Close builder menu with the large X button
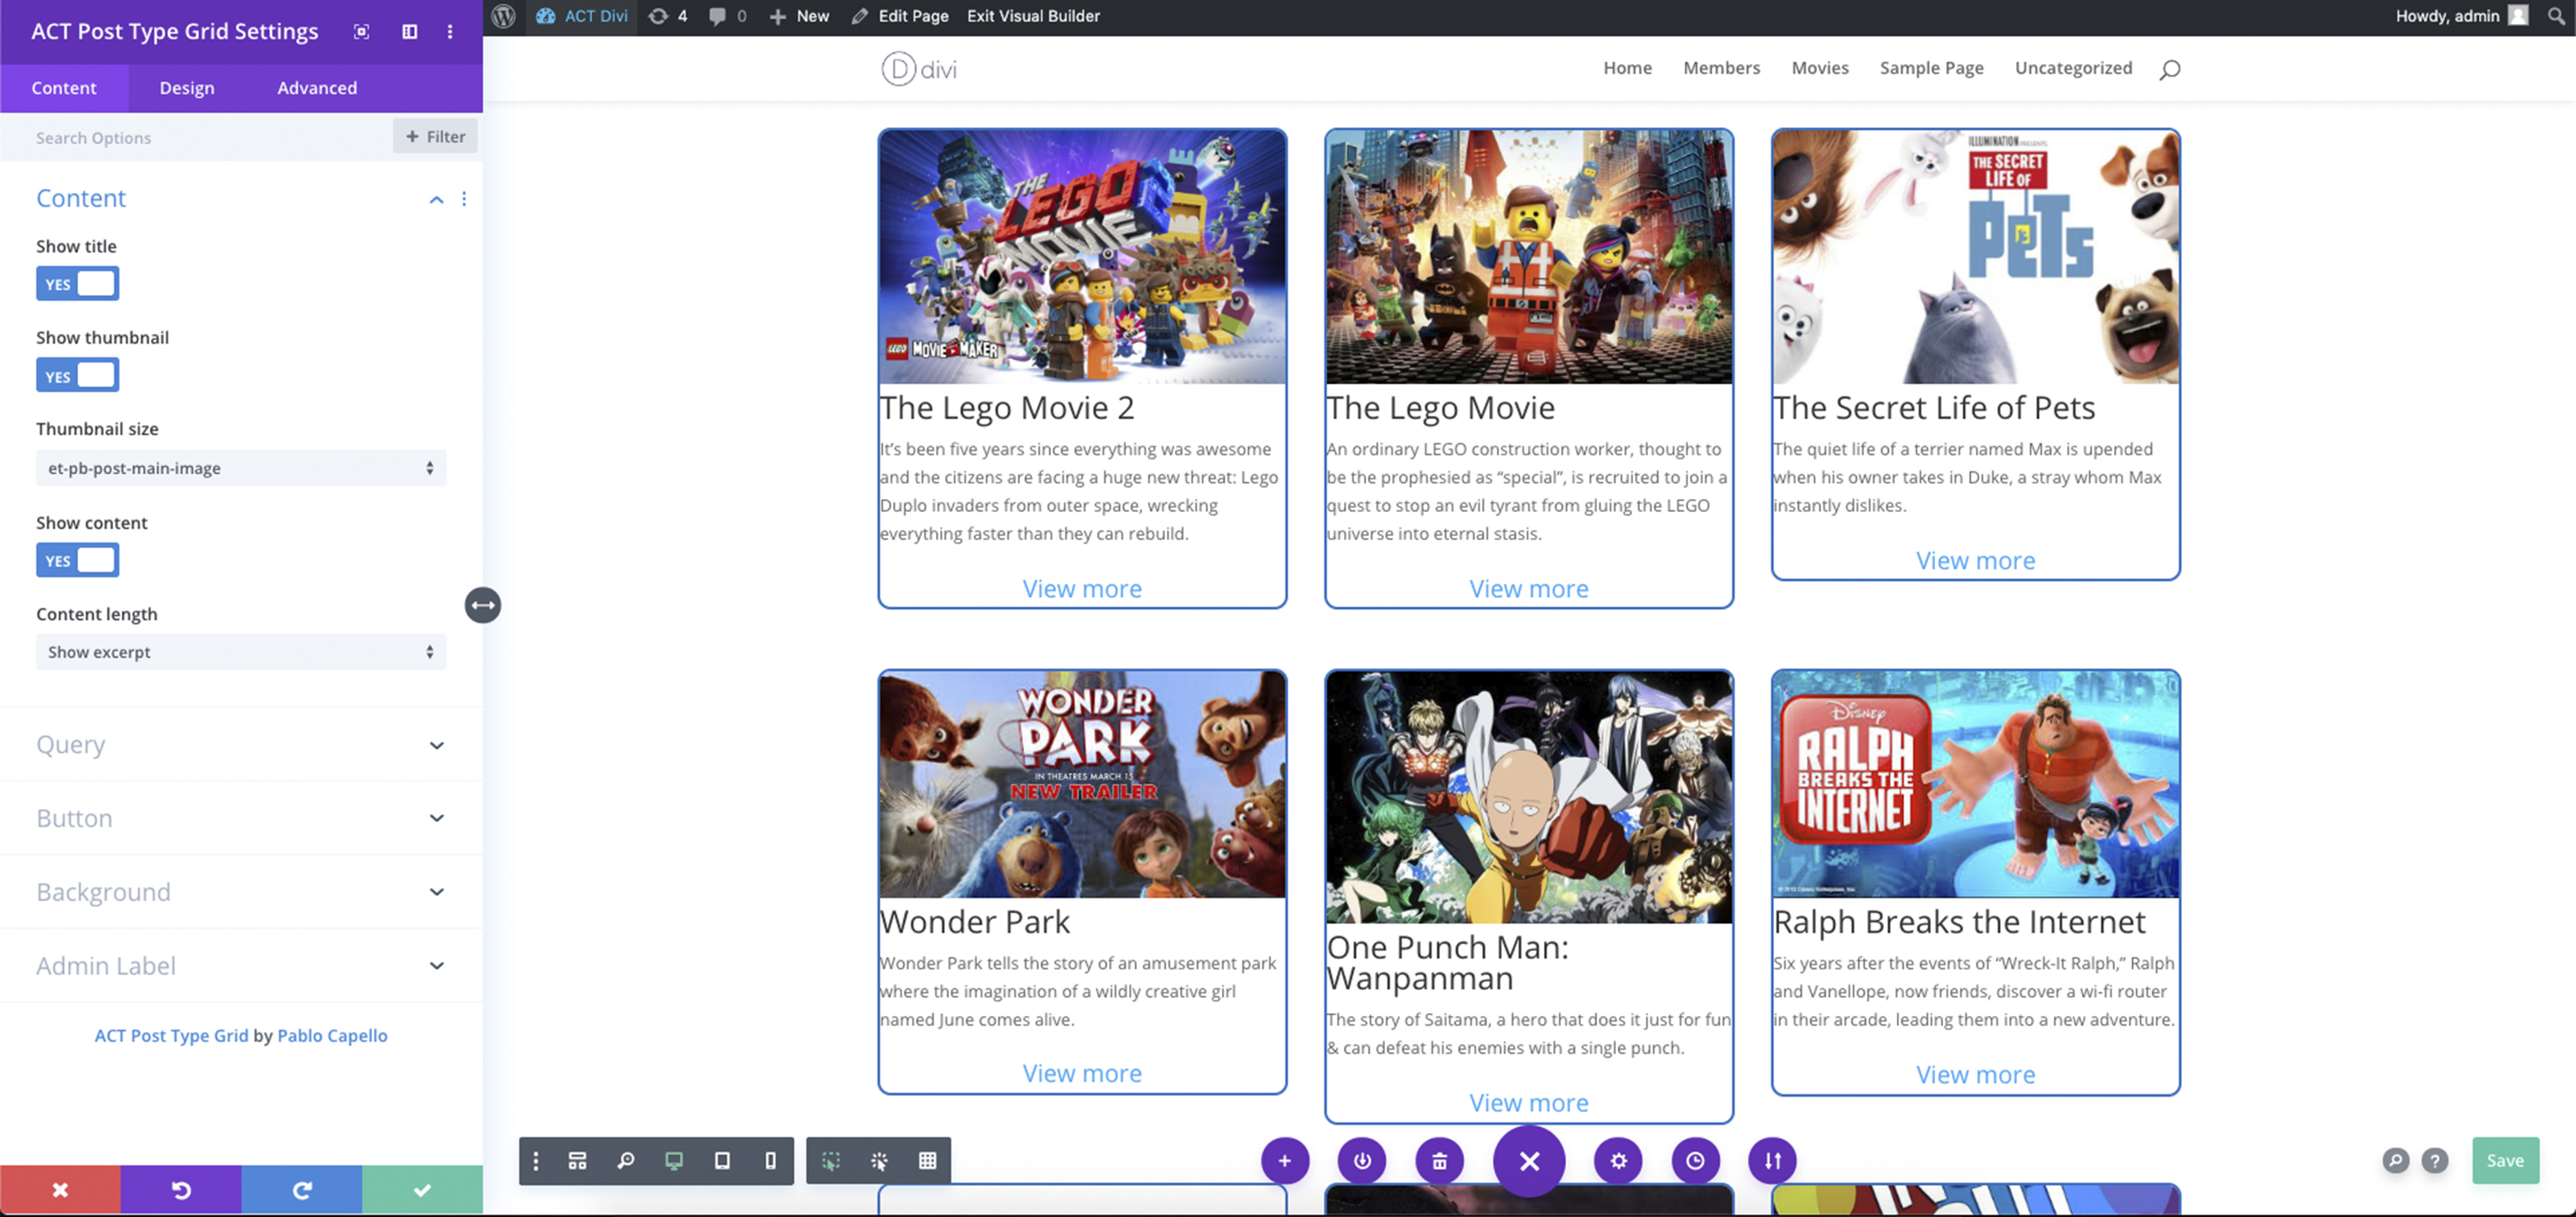The height and width of the screenshot is (1217, 2576). tap(1529, 1161)
